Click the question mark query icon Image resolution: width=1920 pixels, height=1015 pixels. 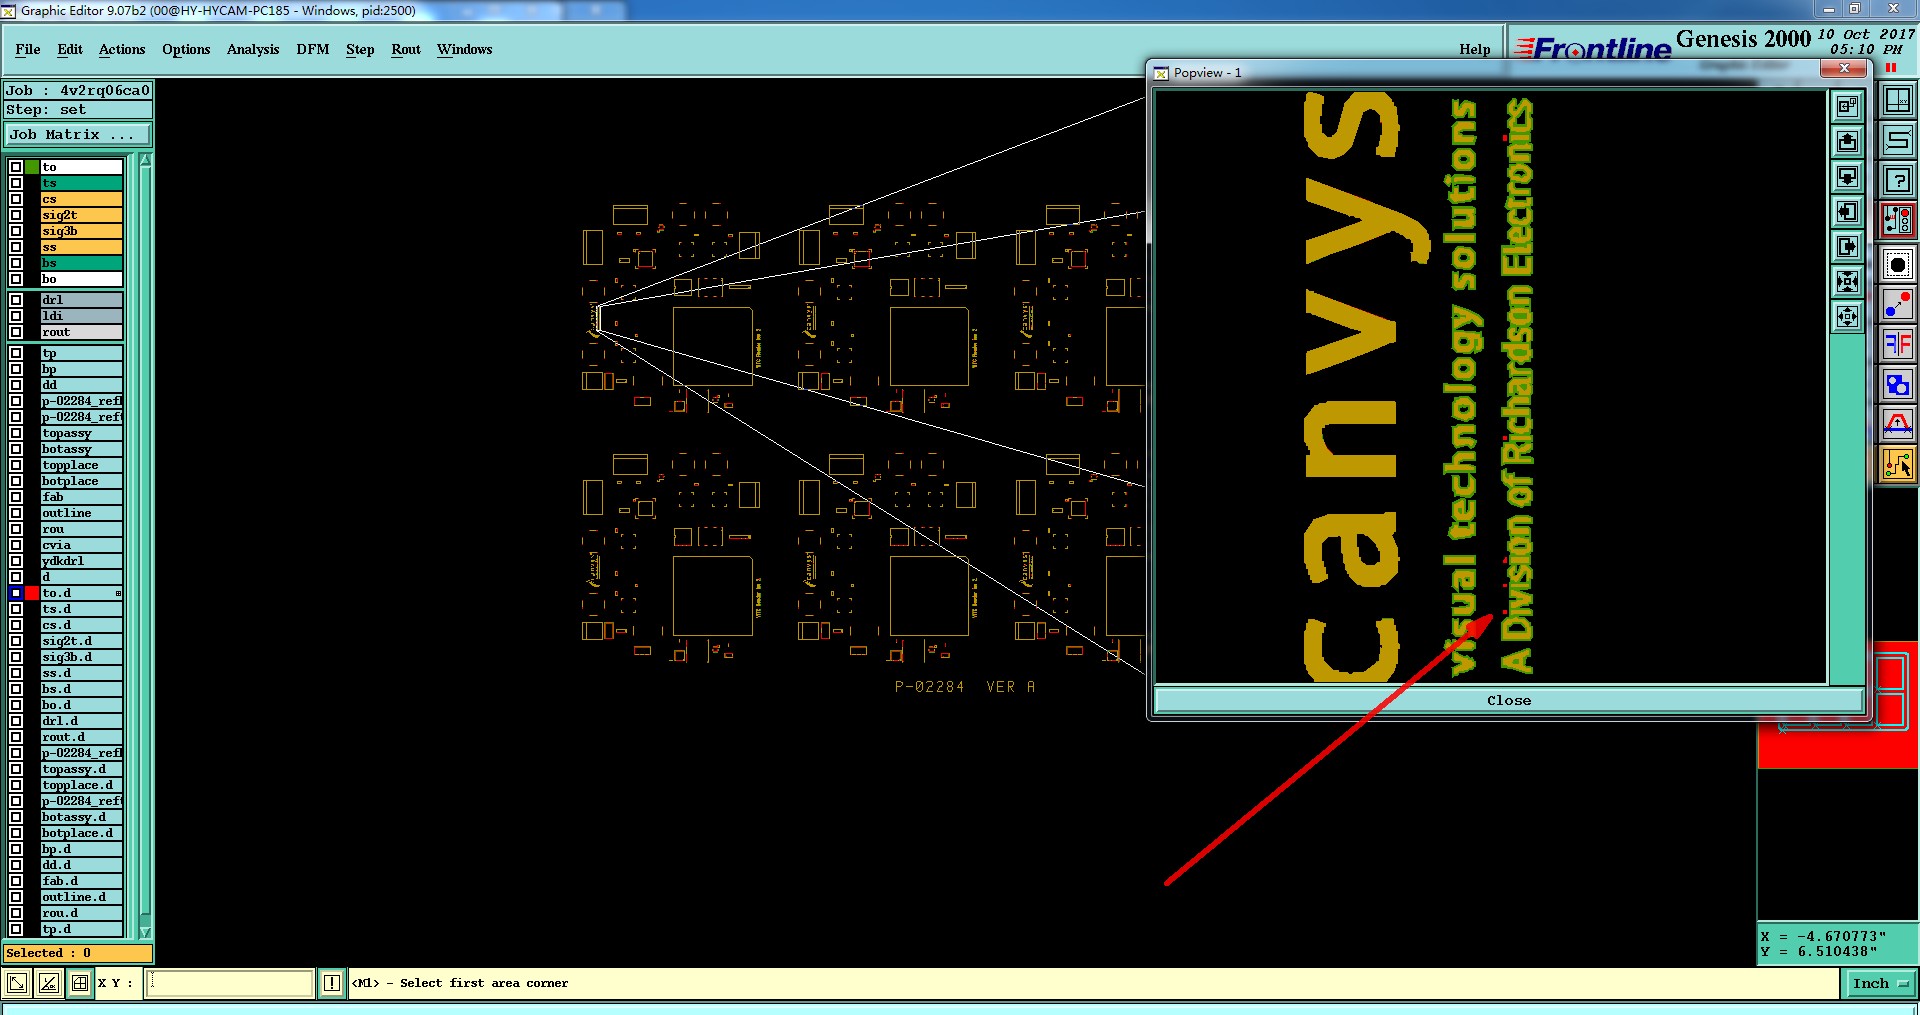pos(1898,181)
